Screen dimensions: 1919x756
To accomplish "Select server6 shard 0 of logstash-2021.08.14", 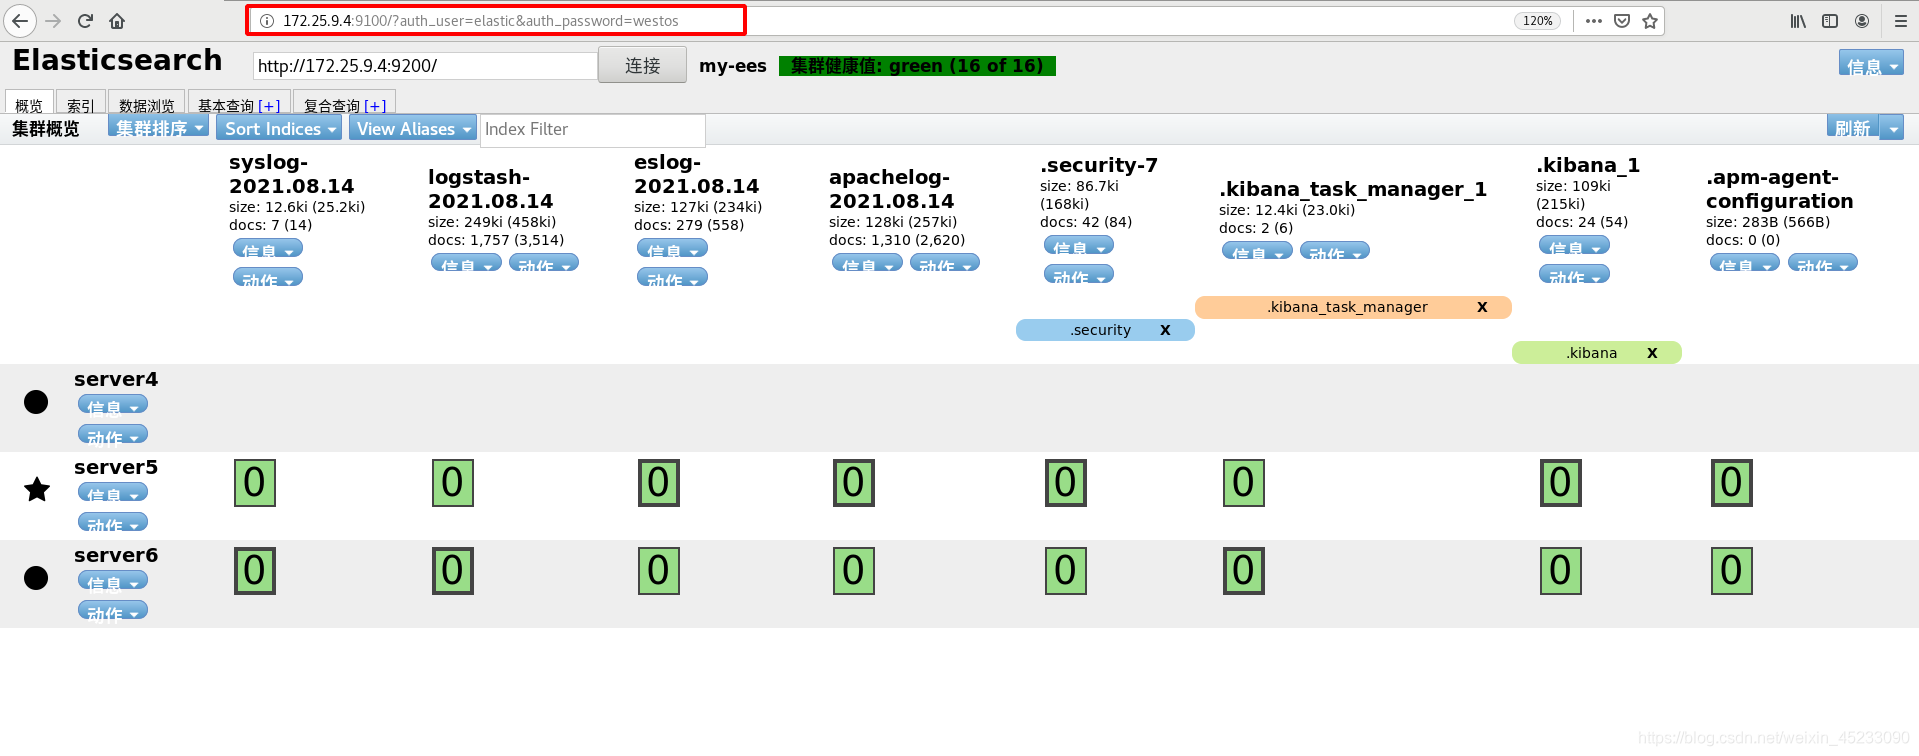I will (x=453, y=571).
